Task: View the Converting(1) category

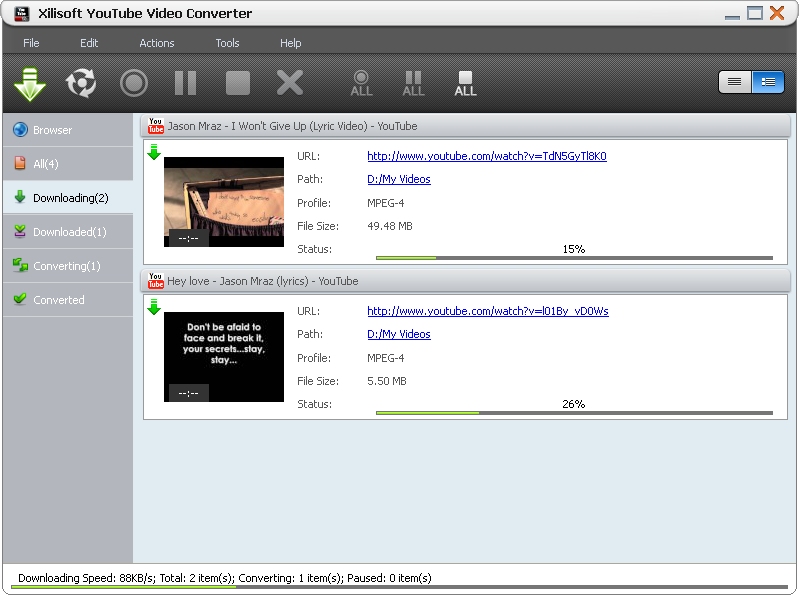Action: (68, 266)
